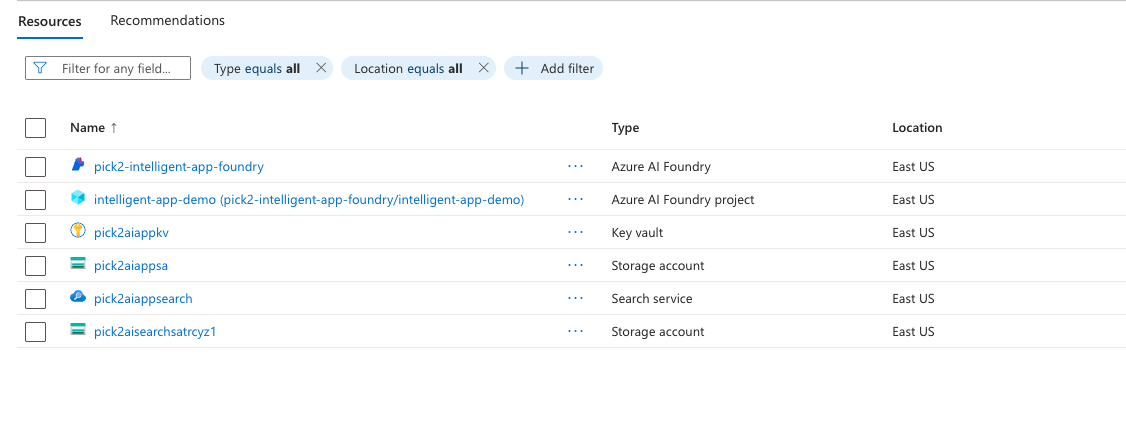Click the pick2aiappsa storage account icon
Viewport: 1126px width, 441px height.
(78, 265)
